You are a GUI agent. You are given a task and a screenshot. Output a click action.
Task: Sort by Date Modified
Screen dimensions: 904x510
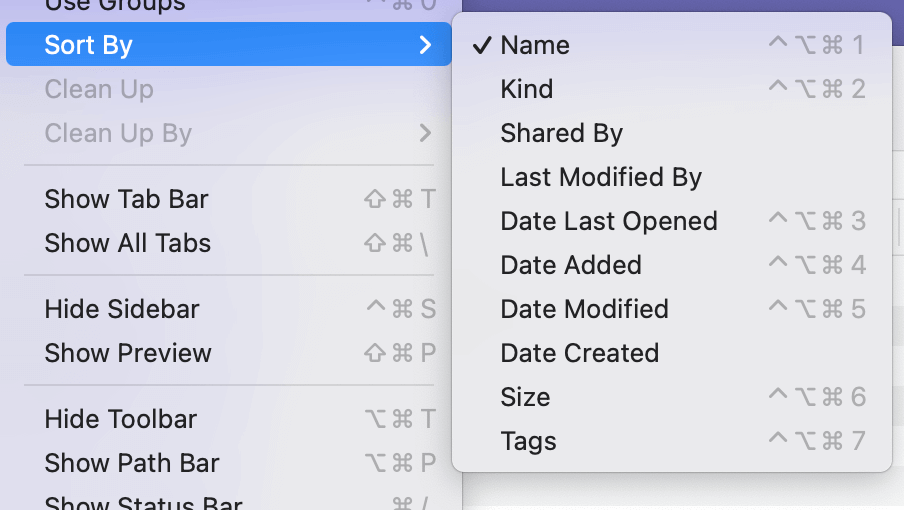584,309
